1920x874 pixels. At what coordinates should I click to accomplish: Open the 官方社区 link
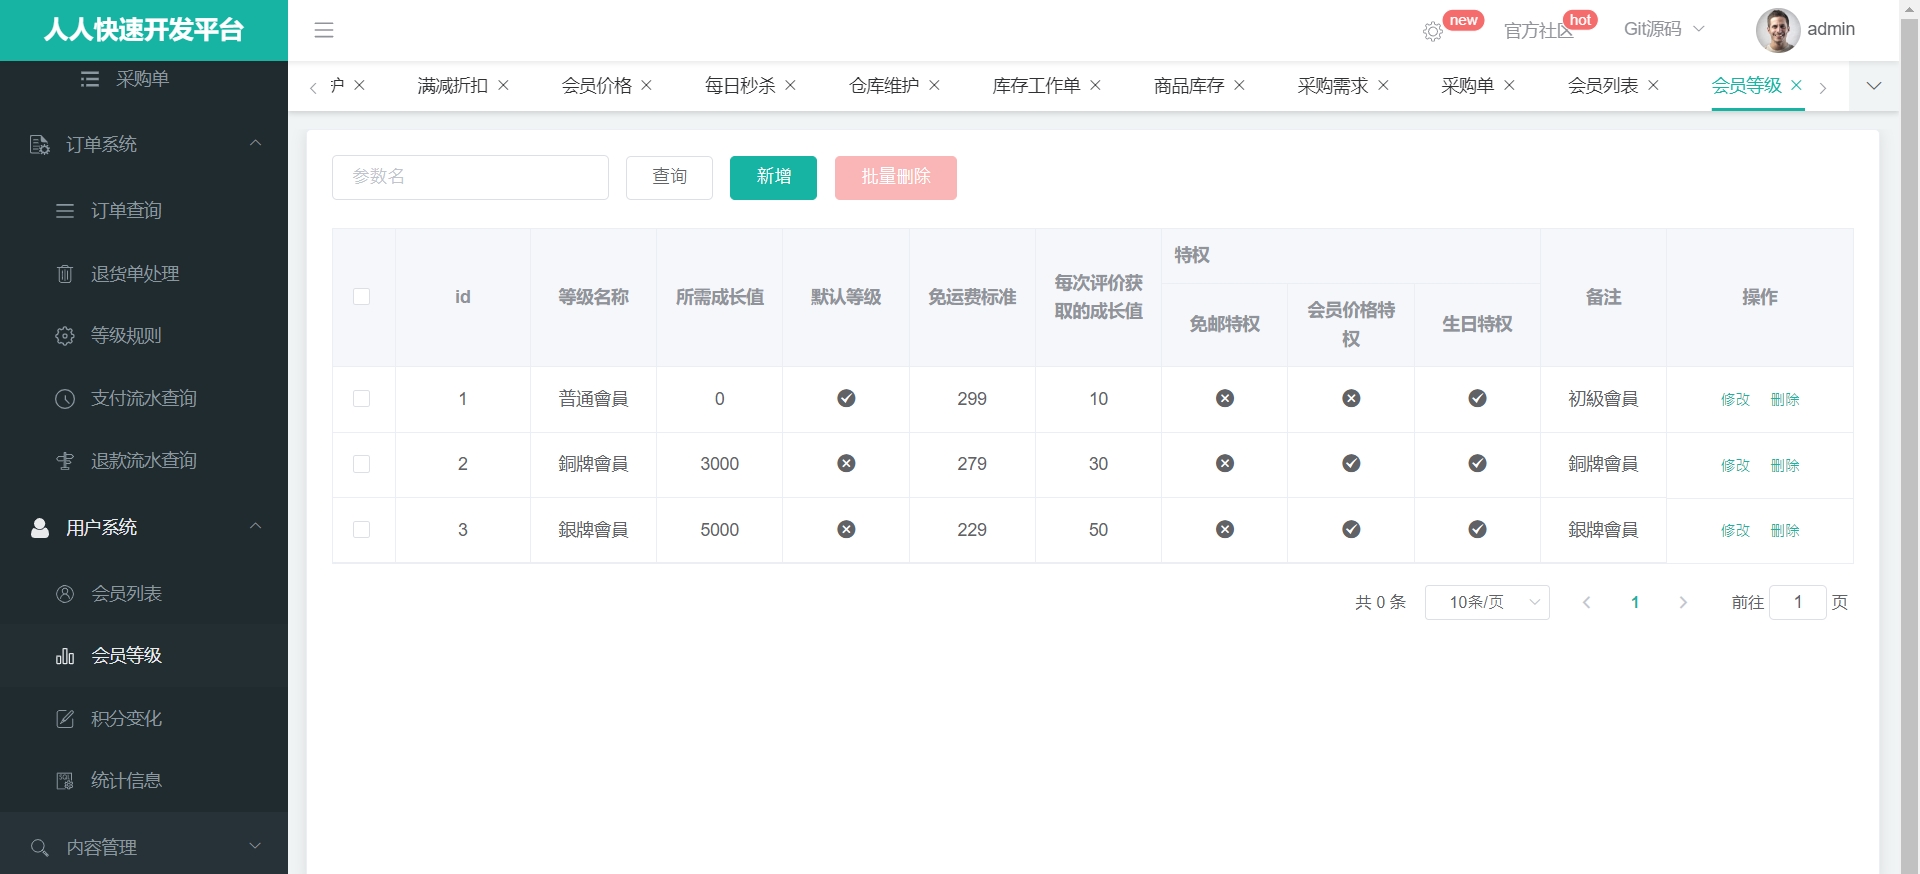(1538, 31)
